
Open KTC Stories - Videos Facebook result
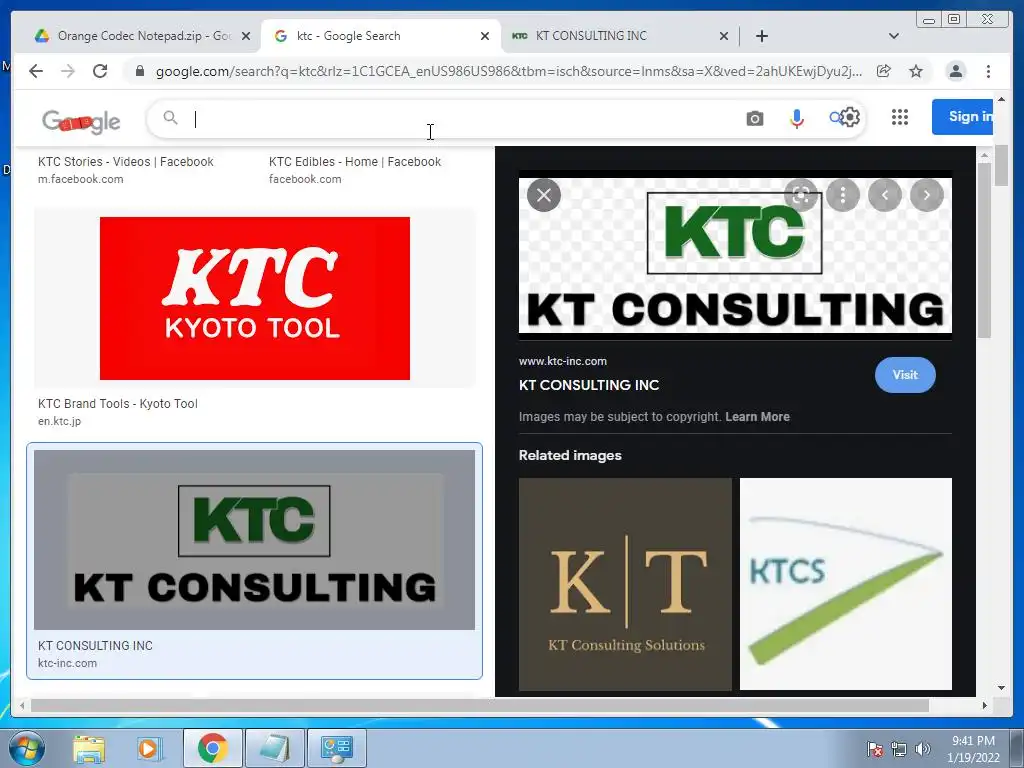pyautogui.click(x=125, y=162)
